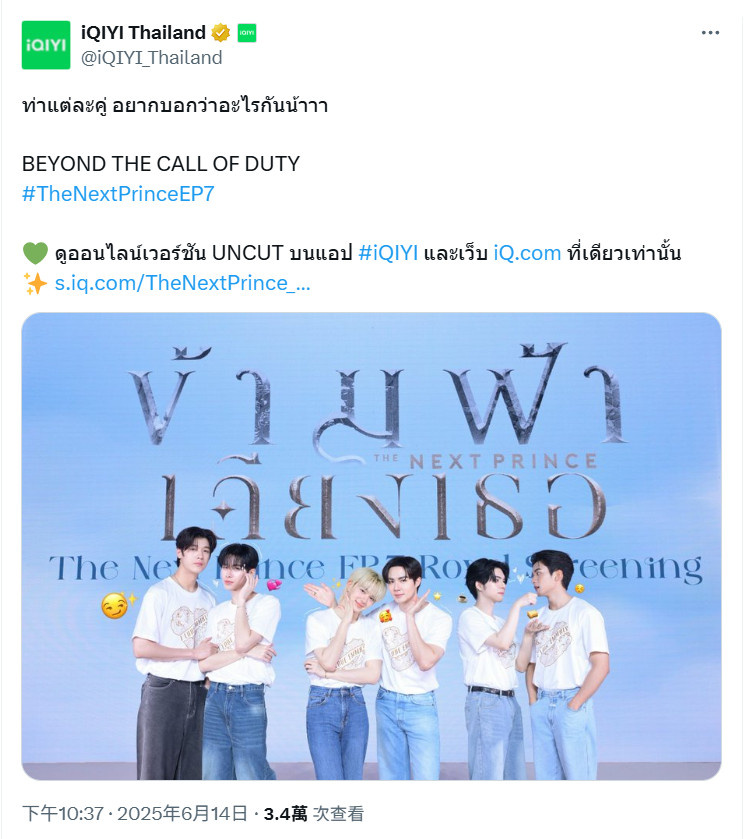The width and height of the screenshot is (744, 839).
Task: Click the 3.4萬 view count
Action: click(285, 814)
